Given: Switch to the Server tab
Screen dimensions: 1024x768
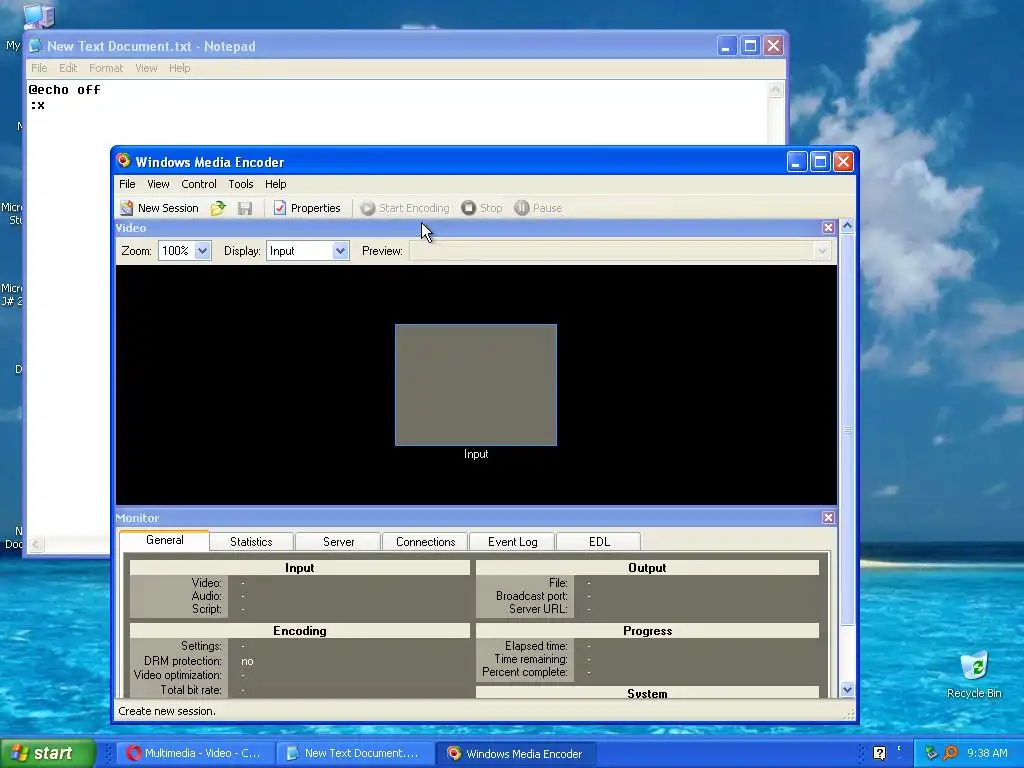Looking at the screenshot, I should coord(338,542).
